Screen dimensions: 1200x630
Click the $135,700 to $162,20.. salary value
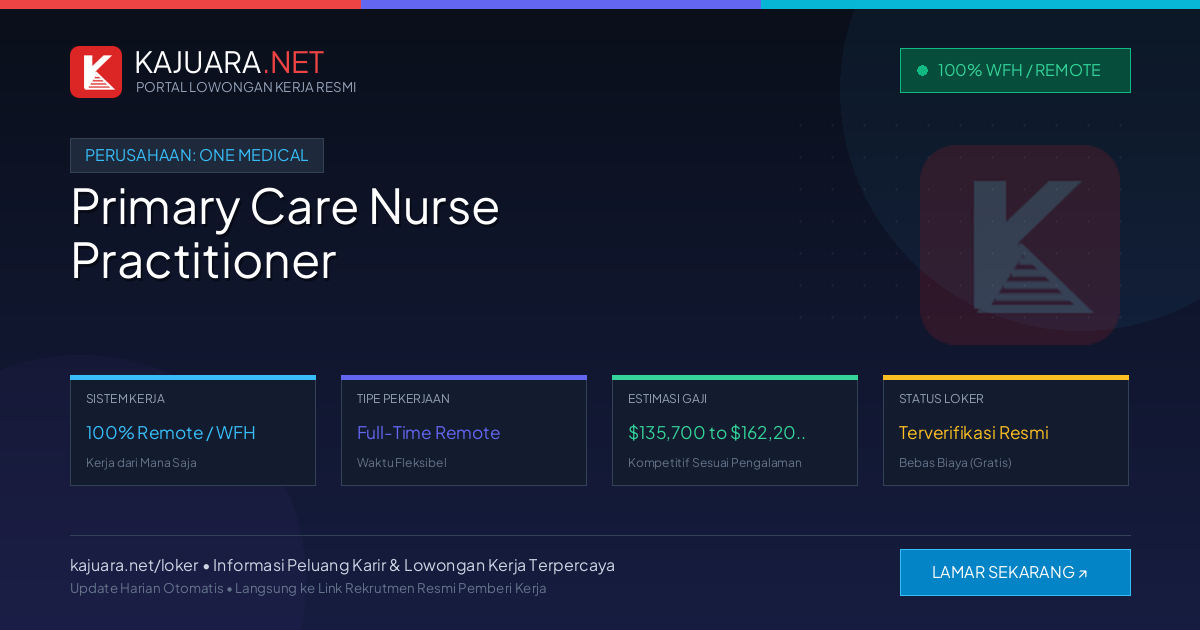pyautogui.click(x=717, y=433)
